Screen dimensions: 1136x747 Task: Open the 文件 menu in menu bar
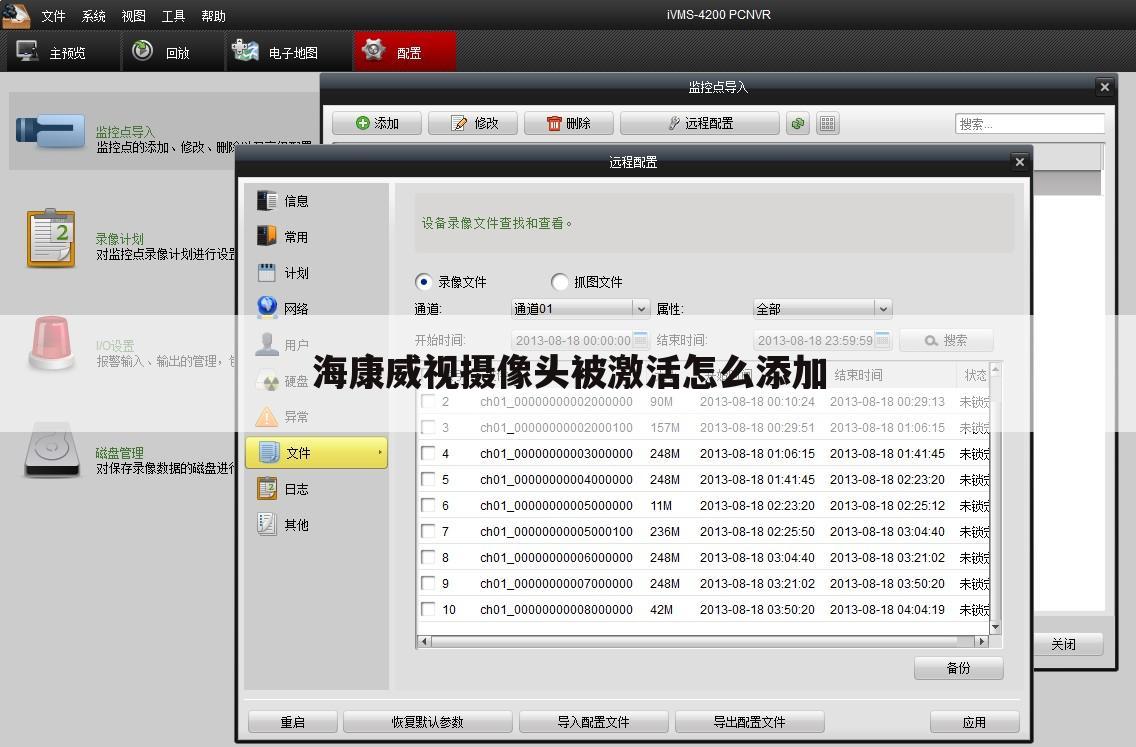click(53, 16)
